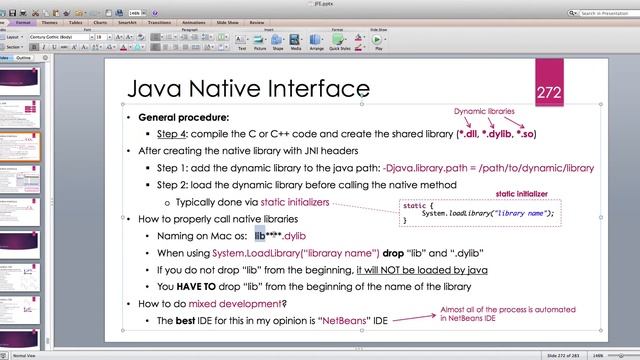Image resolution: width=640 pixels, height=360 pixels.
Task: Open the Section dropdown
Action: 15,47
